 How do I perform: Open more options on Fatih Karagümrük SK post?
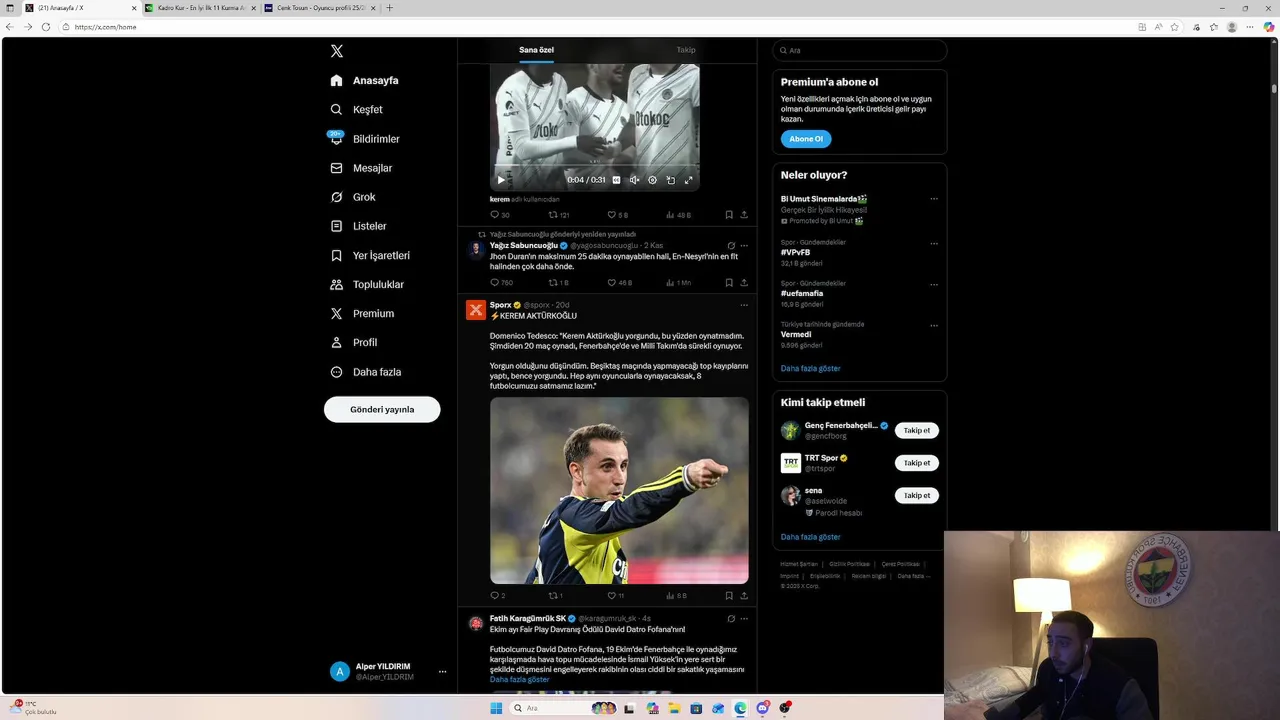744,619
